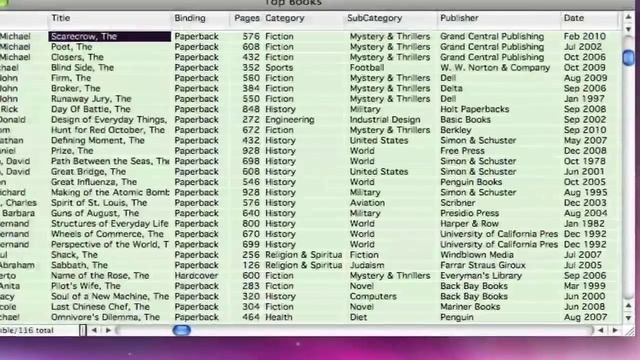Click 'W. W. Norton & Company' publisher cell

point(495,68)
